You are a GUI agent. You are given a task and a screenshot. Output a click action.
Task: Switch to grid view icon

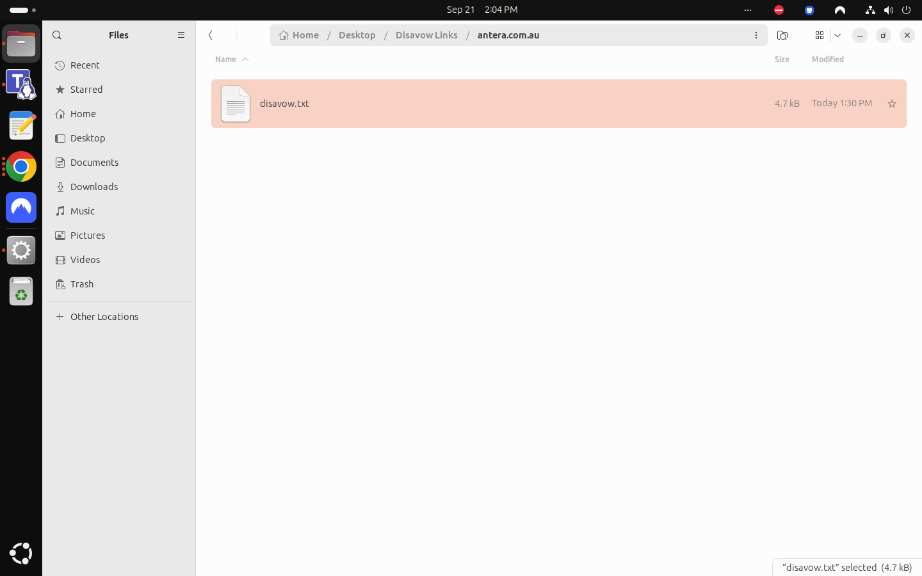819,35
